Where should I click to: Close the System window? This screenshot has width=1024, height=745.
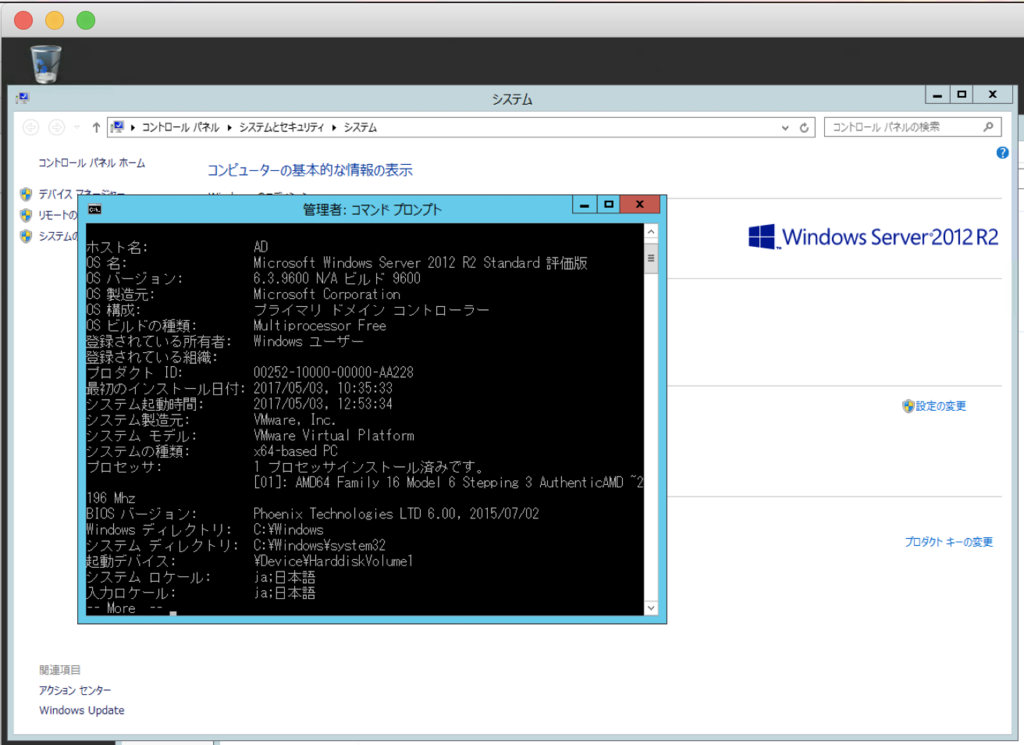(993, 95)
